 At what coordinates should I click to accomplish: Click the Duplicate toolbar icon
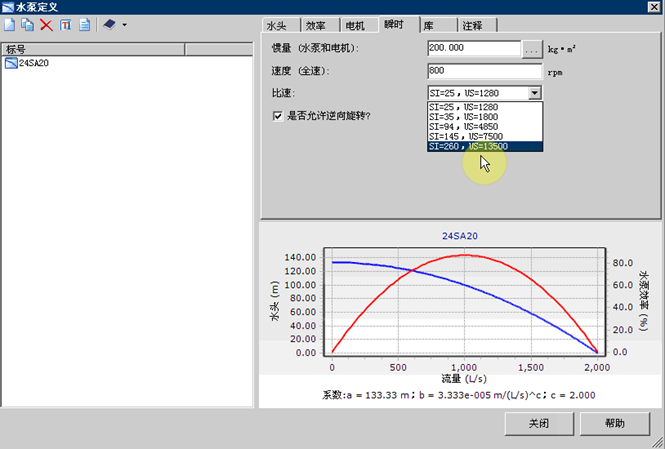click(27, 25)
